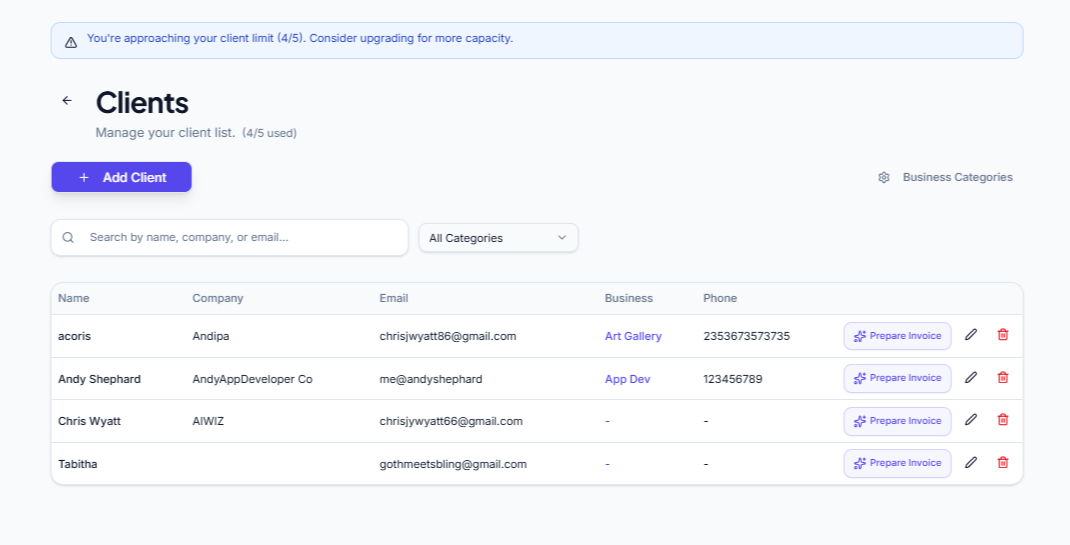This screenshot has width=1070, height=545.
Task: Click the gear icon next to Business Categories
Action: click(x=884, y=178)
